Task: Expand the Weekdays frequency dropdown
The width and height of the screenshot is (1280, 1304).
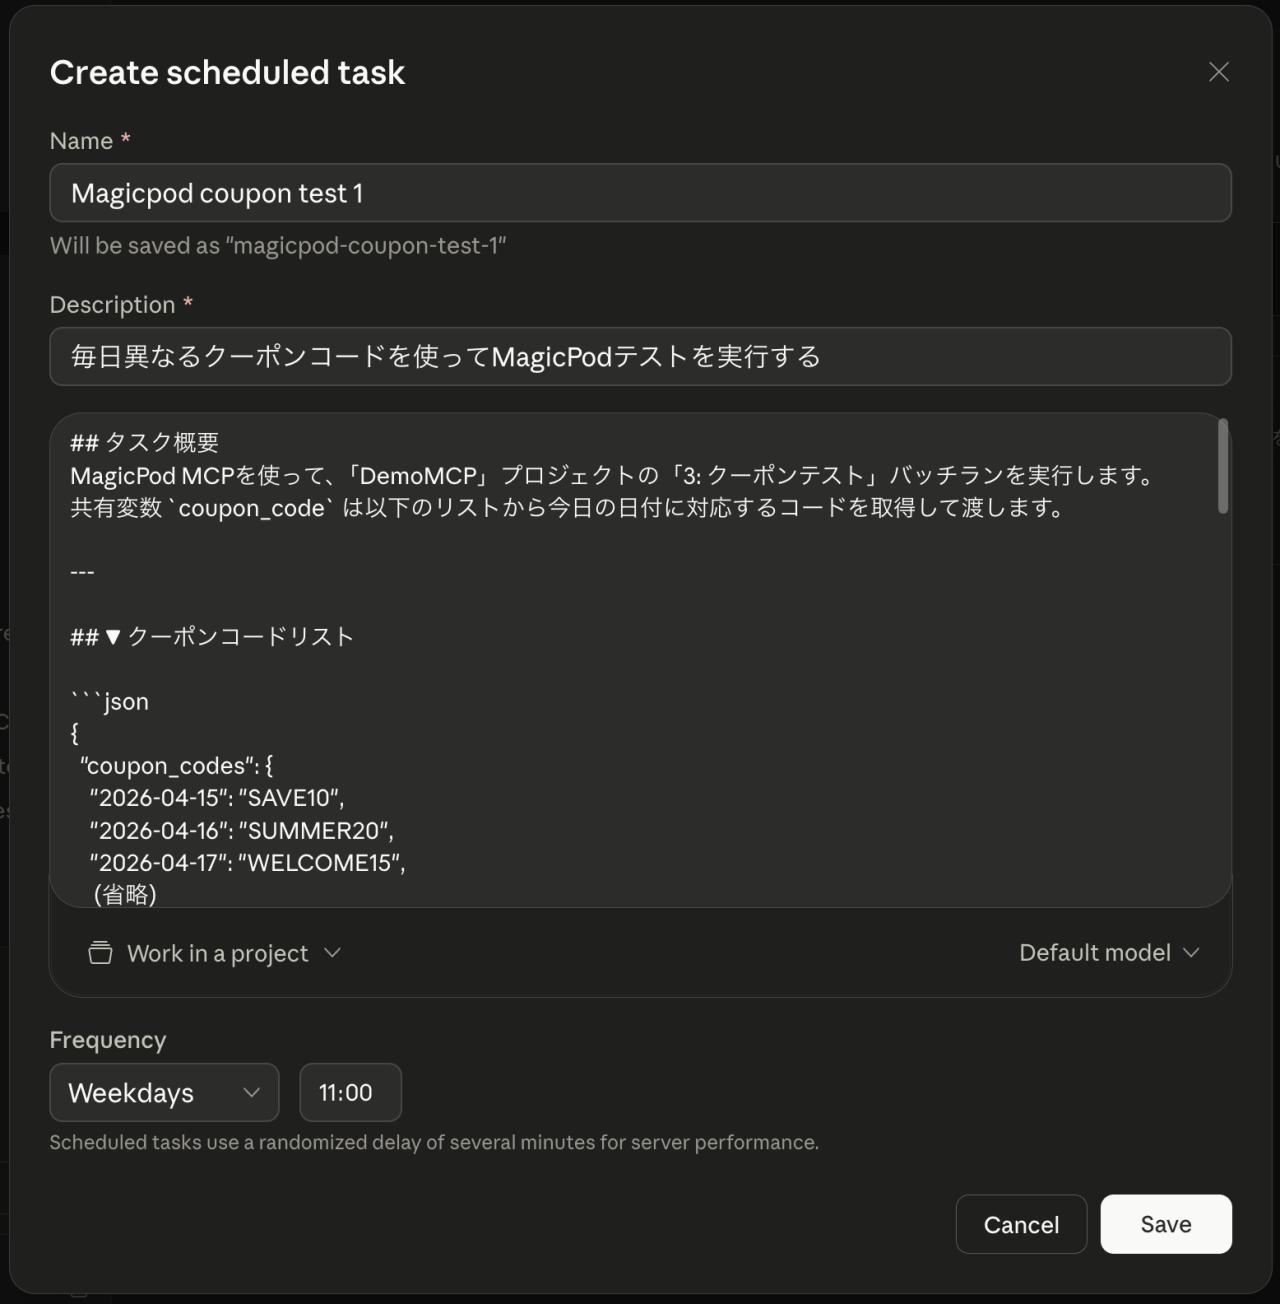Action: (164, 1092)
